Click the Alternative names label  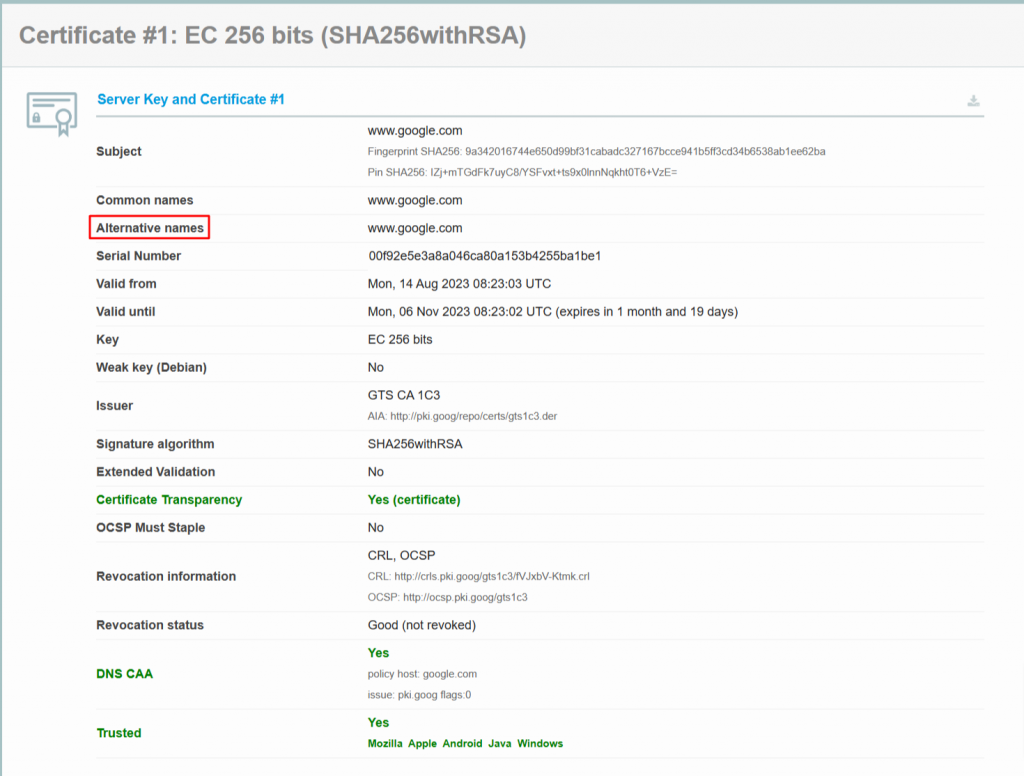click(150, 228)
